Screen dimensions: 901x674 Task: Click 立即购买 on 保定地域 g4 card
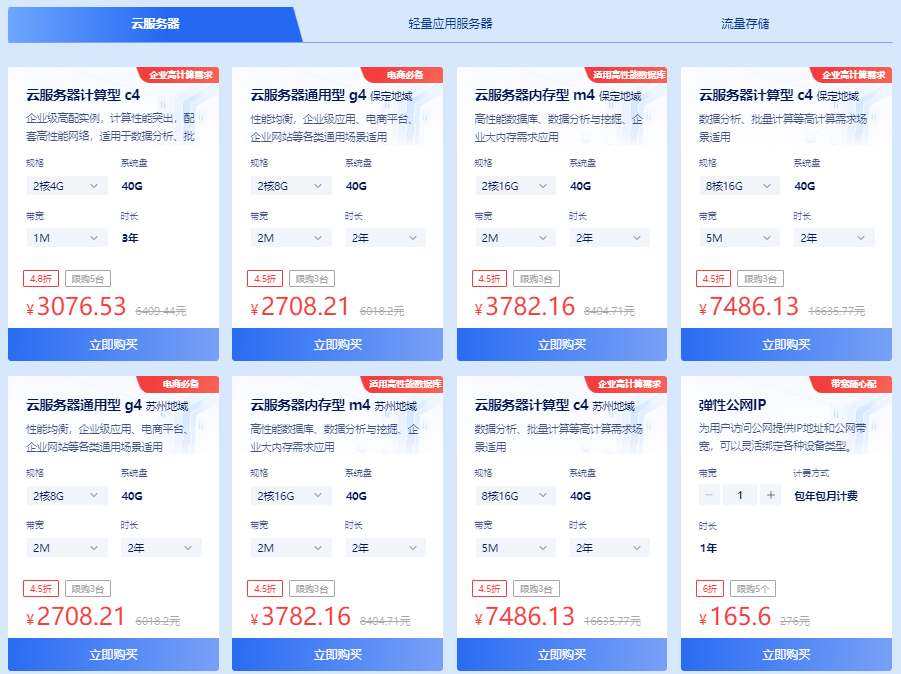point(337,345)
